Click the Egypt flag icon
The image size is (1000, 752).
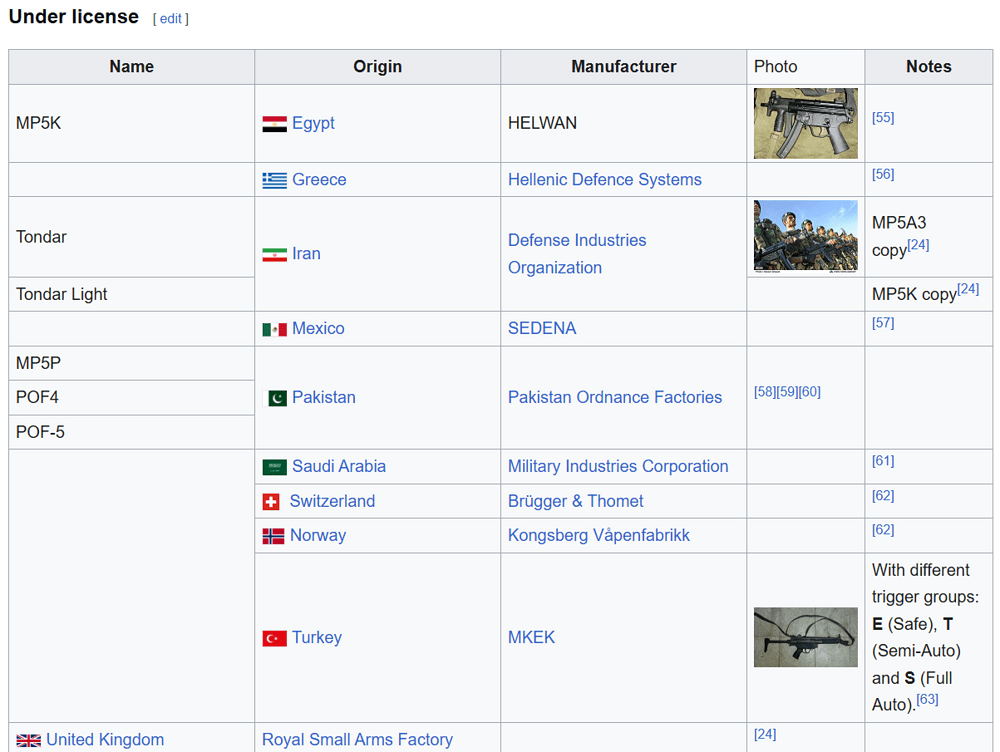tap(274, 124)
